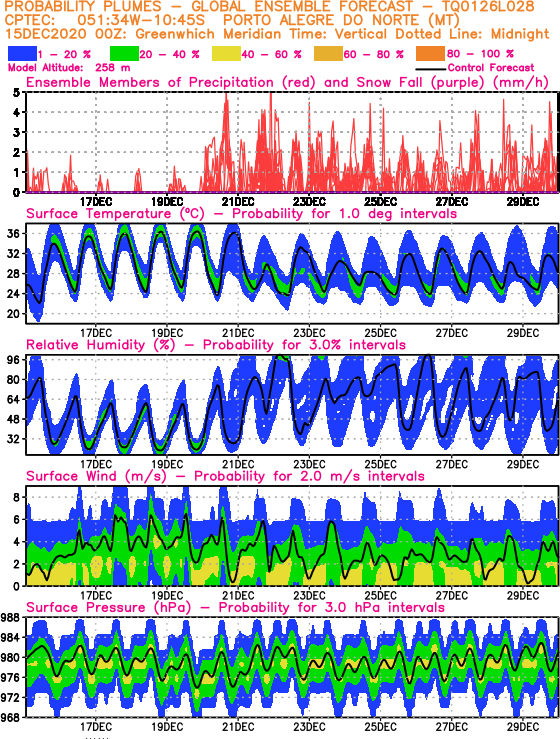Click the Surface Pressure chart title

coord(235,608)
